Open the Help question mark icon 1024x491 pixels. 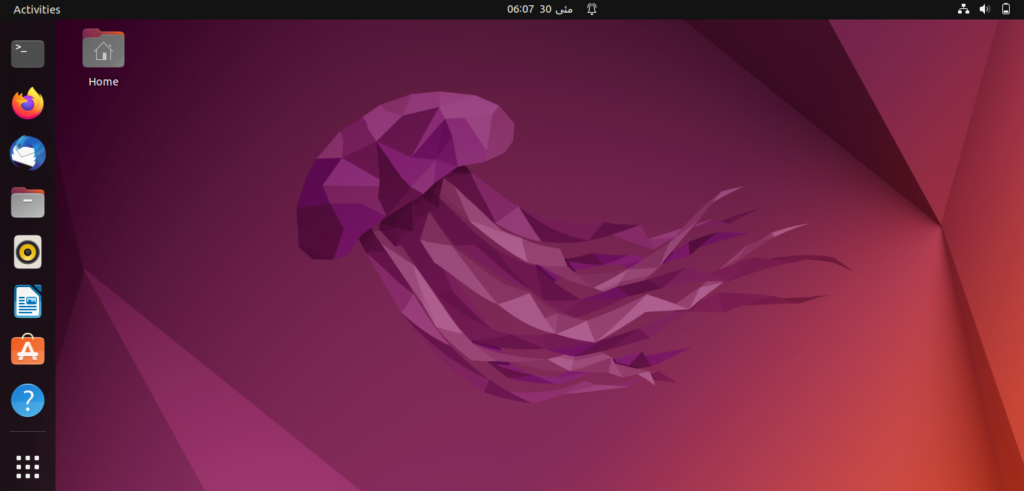[x=27, y=400]
